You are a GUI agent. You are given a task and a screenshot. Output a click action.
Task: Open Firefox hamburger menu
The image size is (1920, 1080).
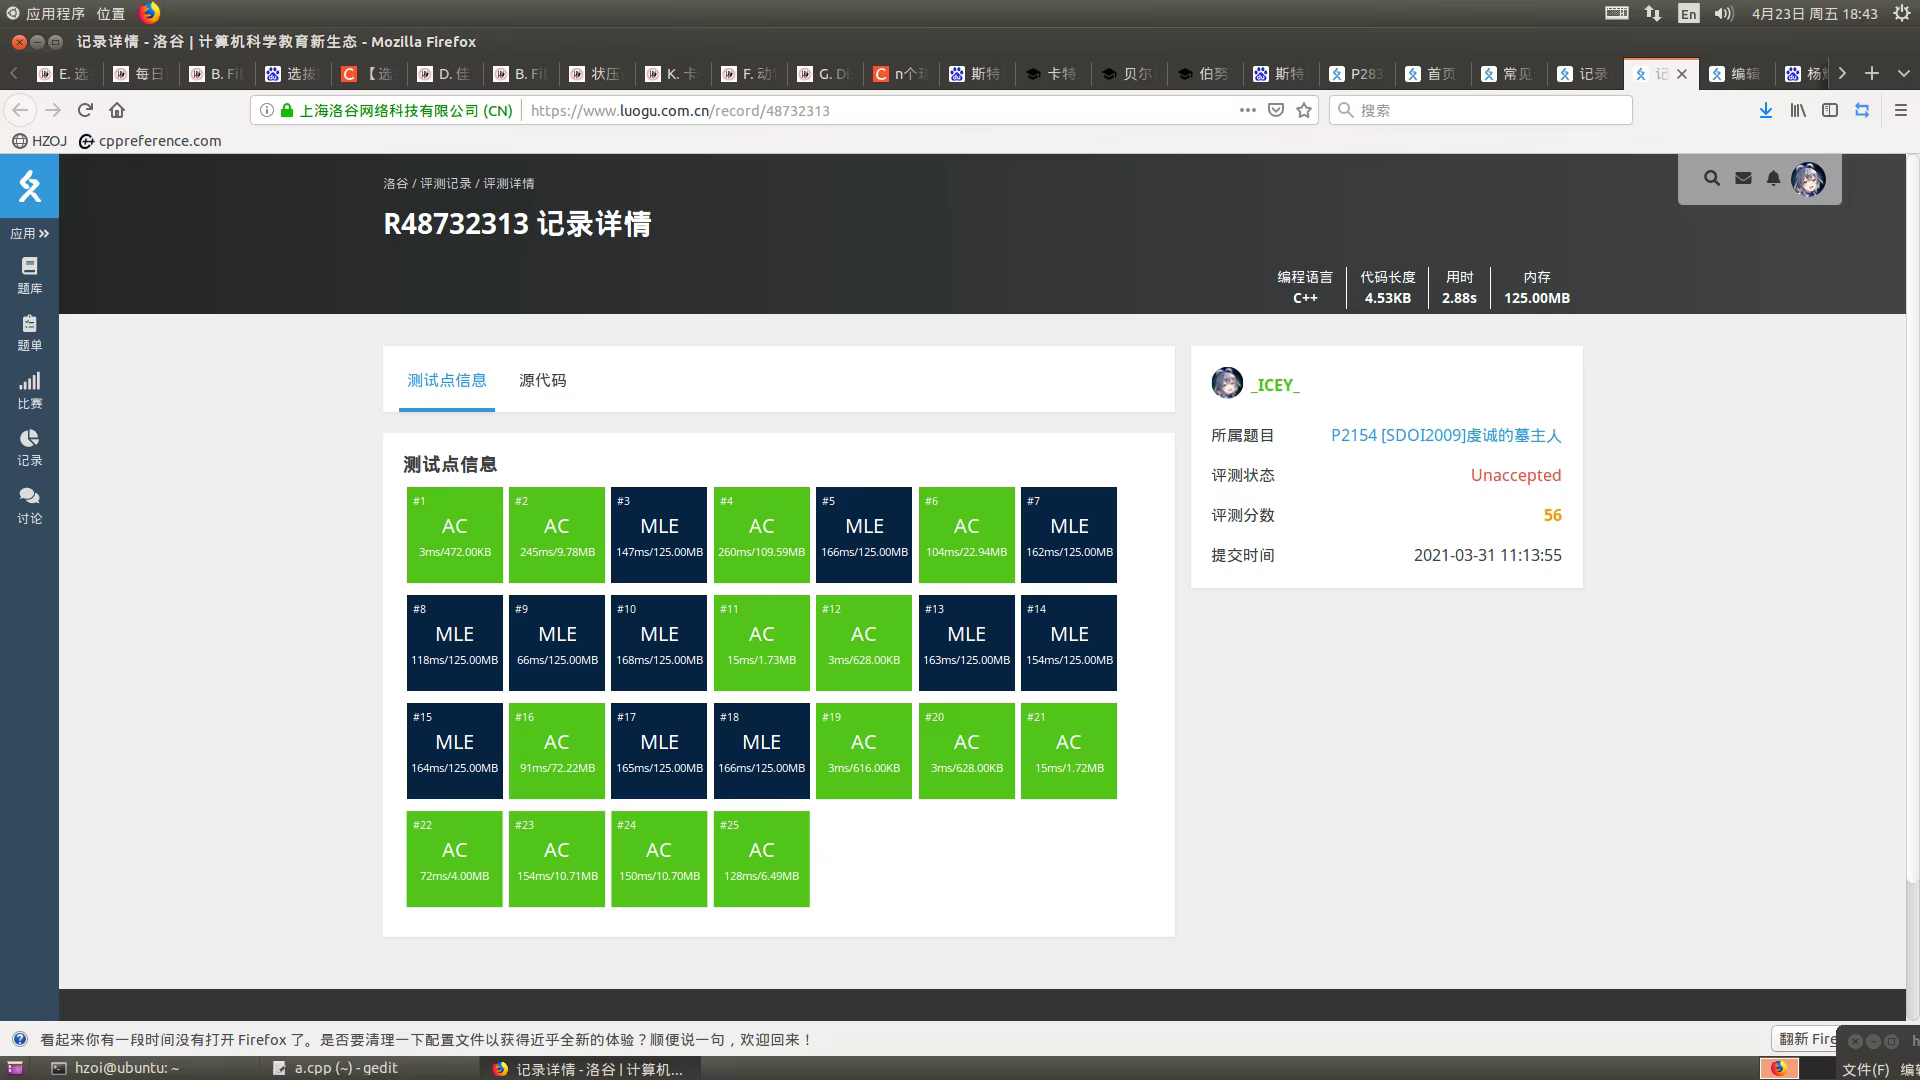(1901, 110)
